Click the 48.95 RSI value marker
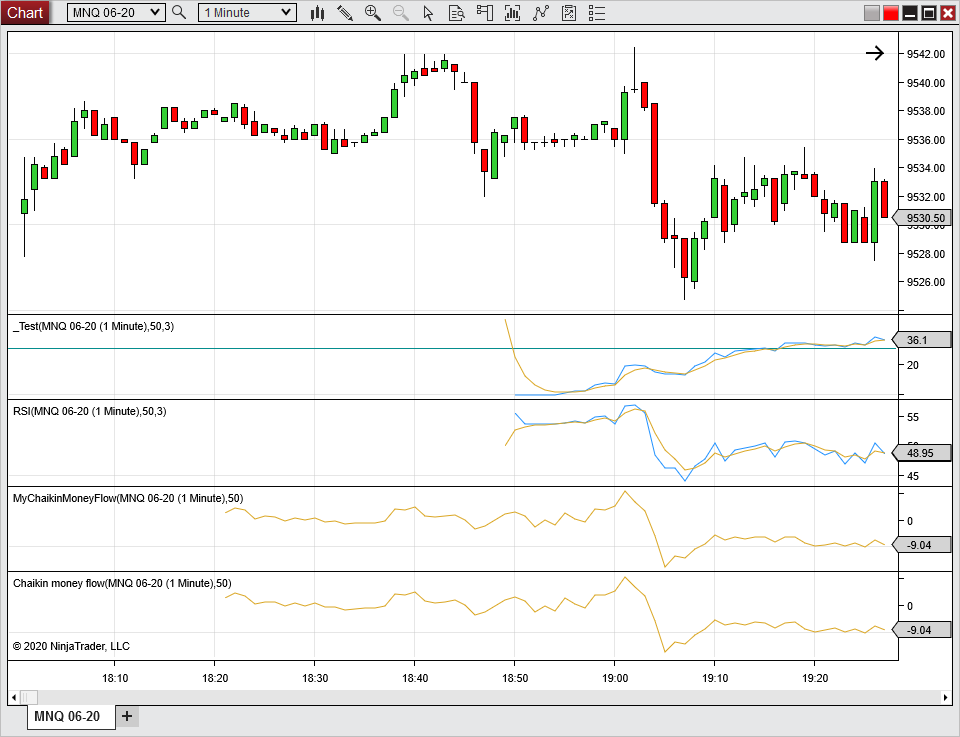This screenshot has height=737, width=960. coord(922,453)
